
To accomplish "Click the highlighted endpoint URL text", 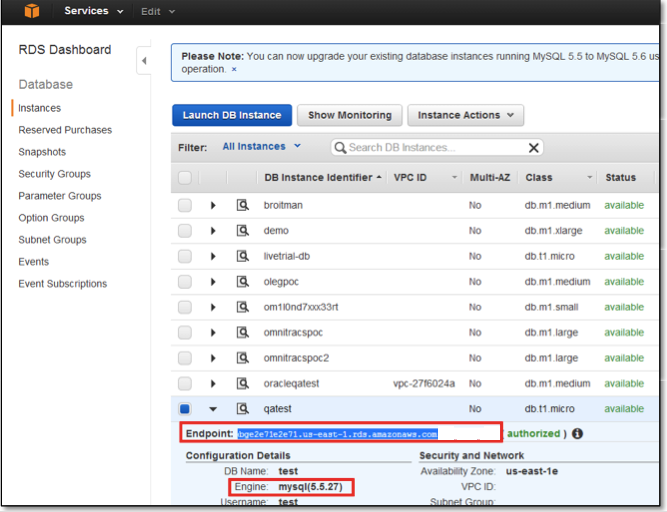I will [x=337, y=434].
